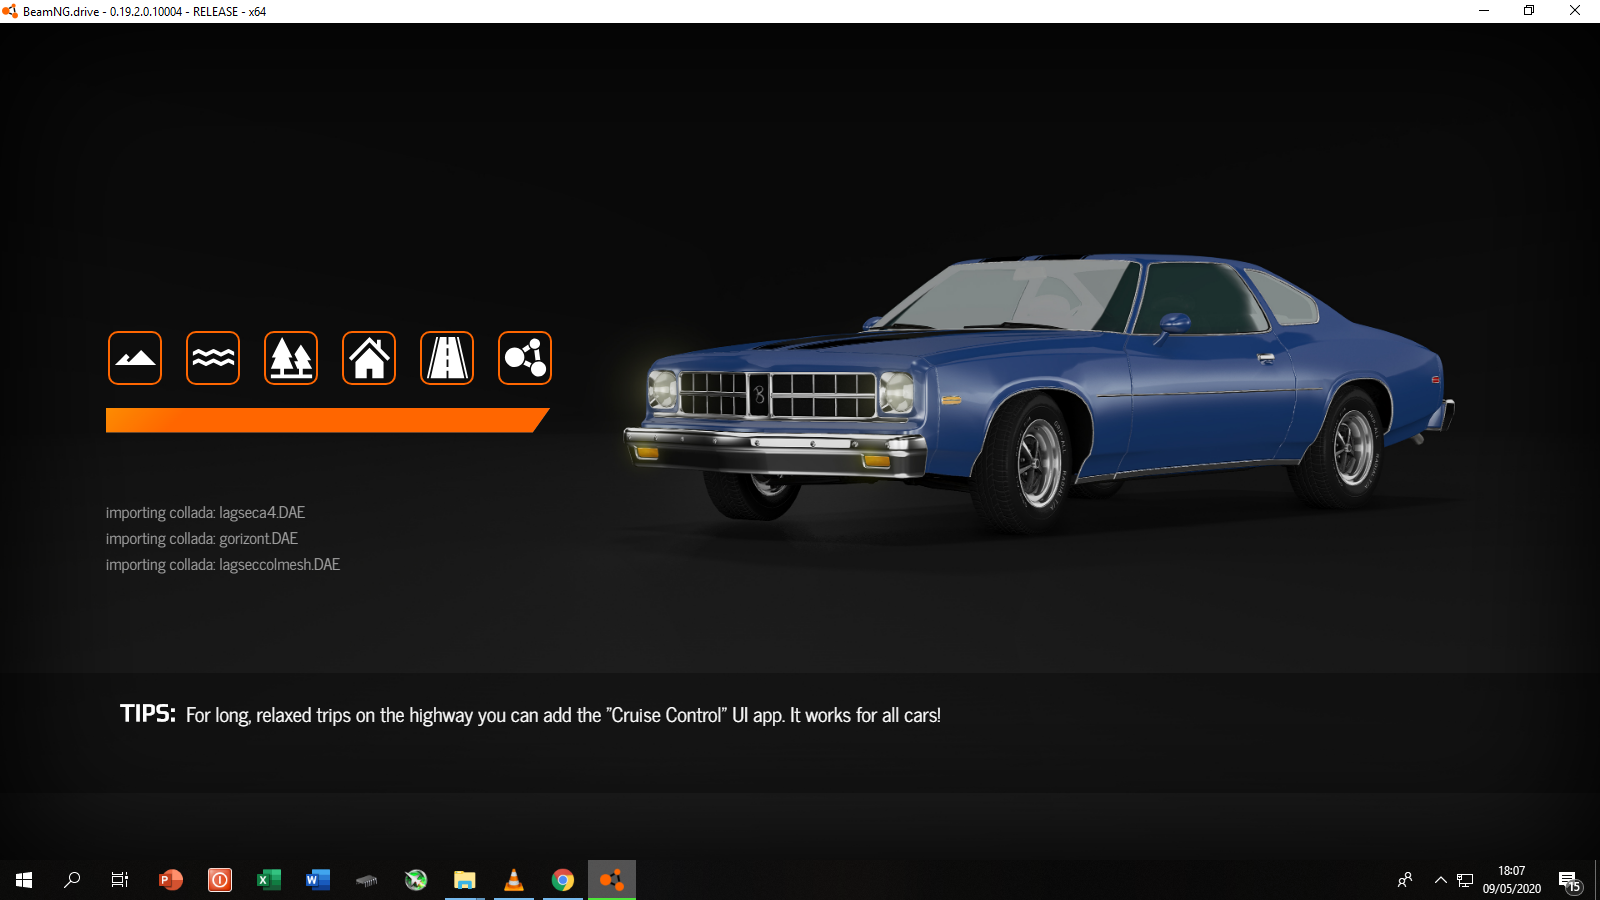Open PowerPoint from the taskbar
1600x900 pixels.
pyautogui.click(x=171, y=880)
